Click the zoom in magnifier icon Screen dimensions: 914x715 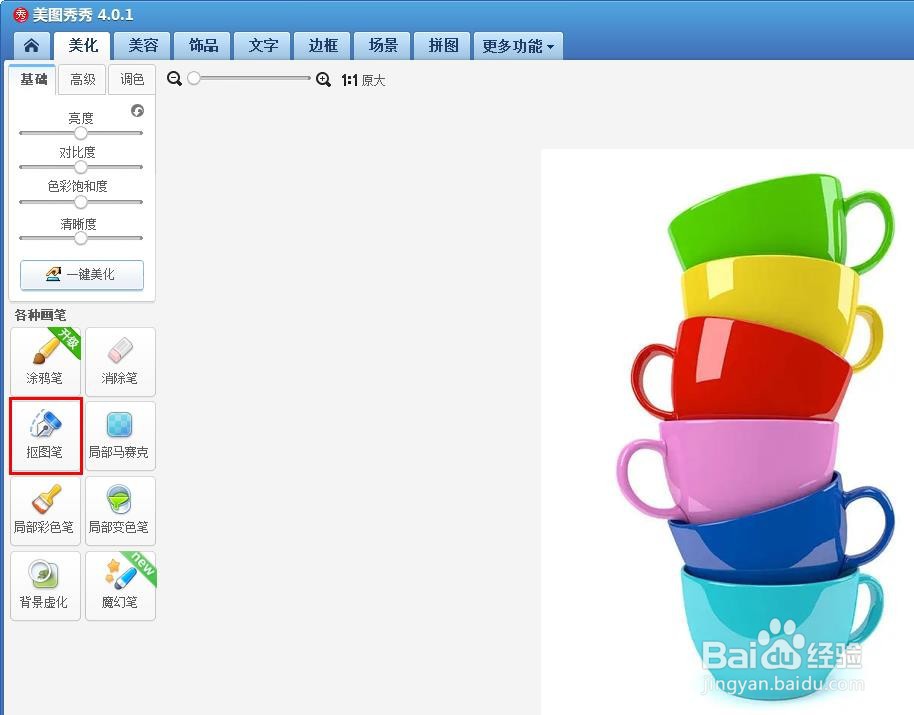[x=324, y=80]
